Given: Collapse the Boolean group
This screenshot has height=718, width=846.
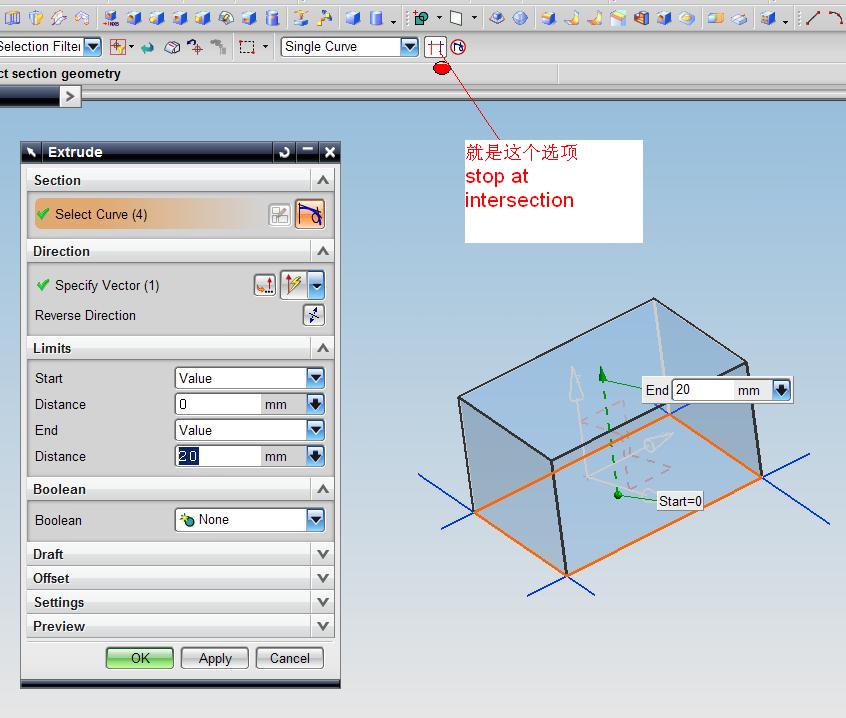Looking at the screenshot, I should coord(323,489).
